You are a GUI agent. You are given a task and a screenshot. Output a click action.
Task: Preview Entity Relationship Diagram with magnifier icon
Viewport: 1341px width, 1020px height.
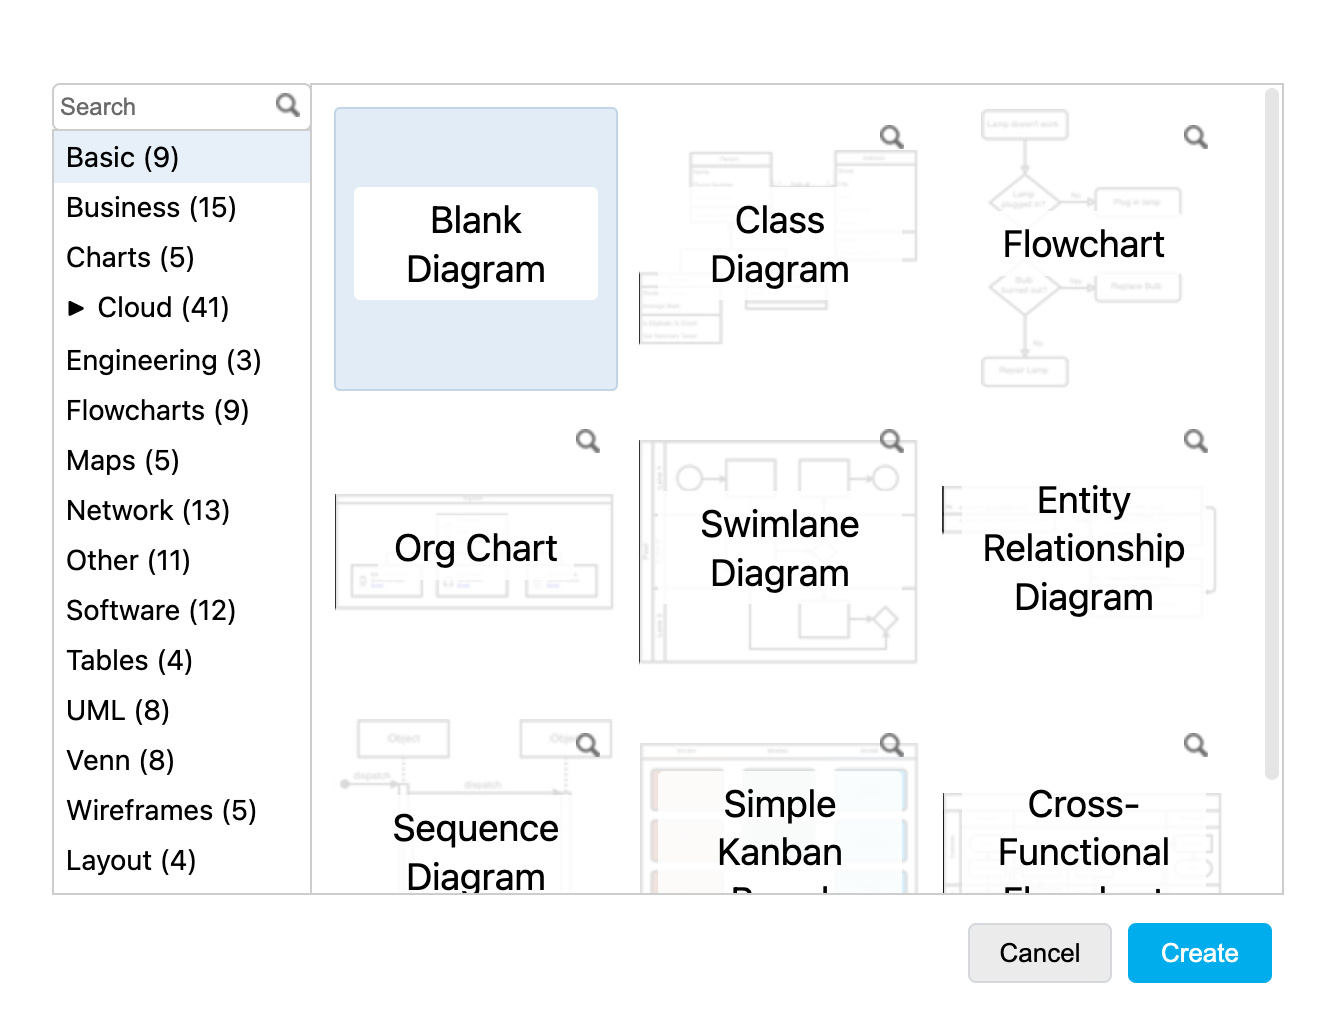click(x=1196, y=441)
